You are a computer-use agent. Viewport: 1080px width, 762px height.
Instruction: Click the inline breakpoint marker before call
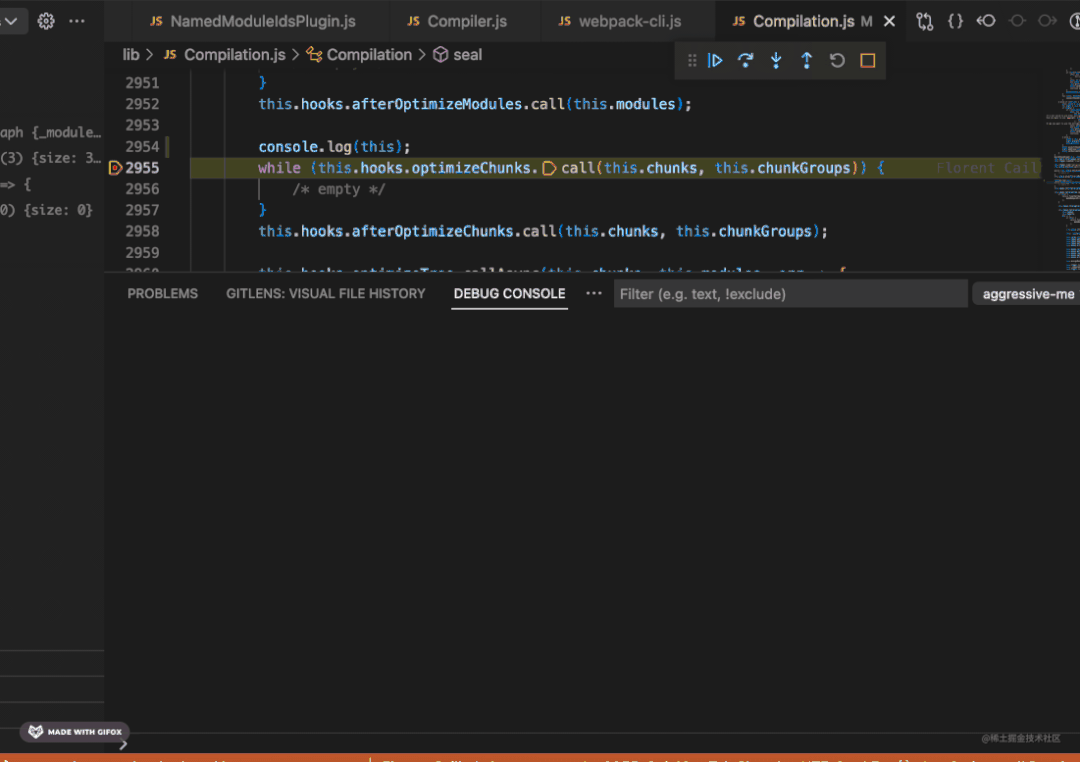549,168
